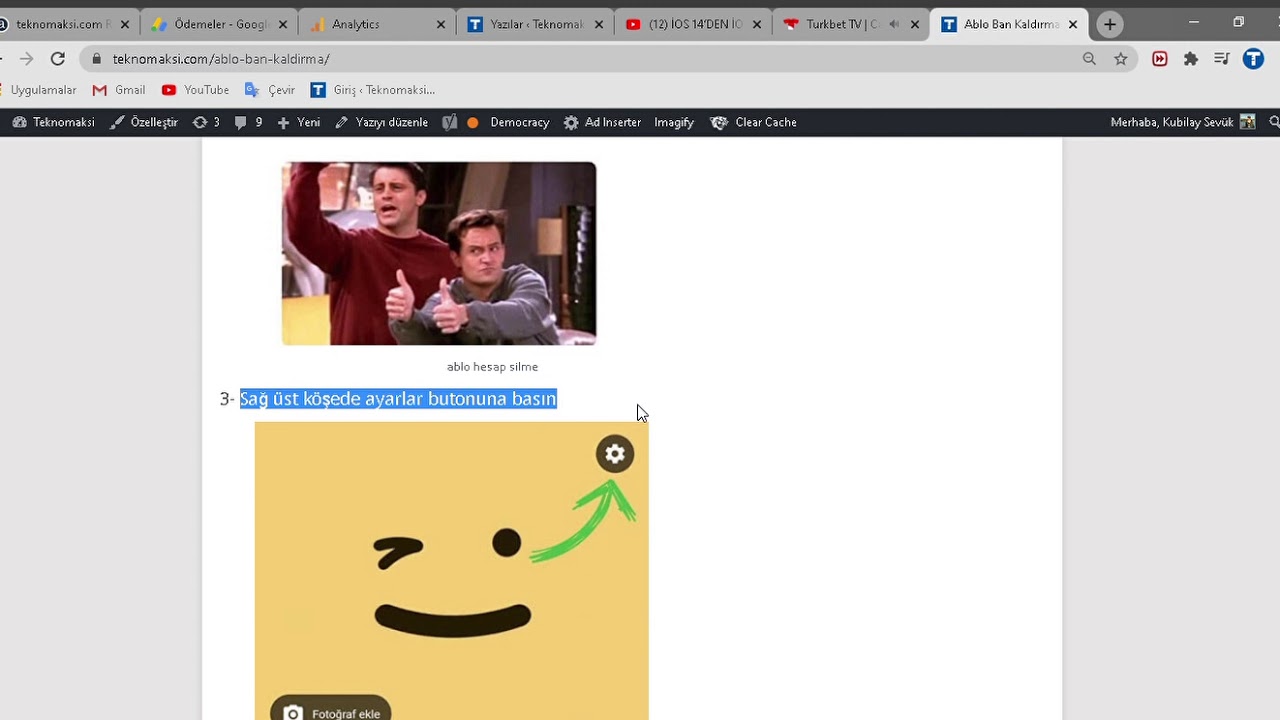Open the Yoast SEO icon in admin bar
Image resolution: width=1280 pixels, height=720 pixels.
450,122
